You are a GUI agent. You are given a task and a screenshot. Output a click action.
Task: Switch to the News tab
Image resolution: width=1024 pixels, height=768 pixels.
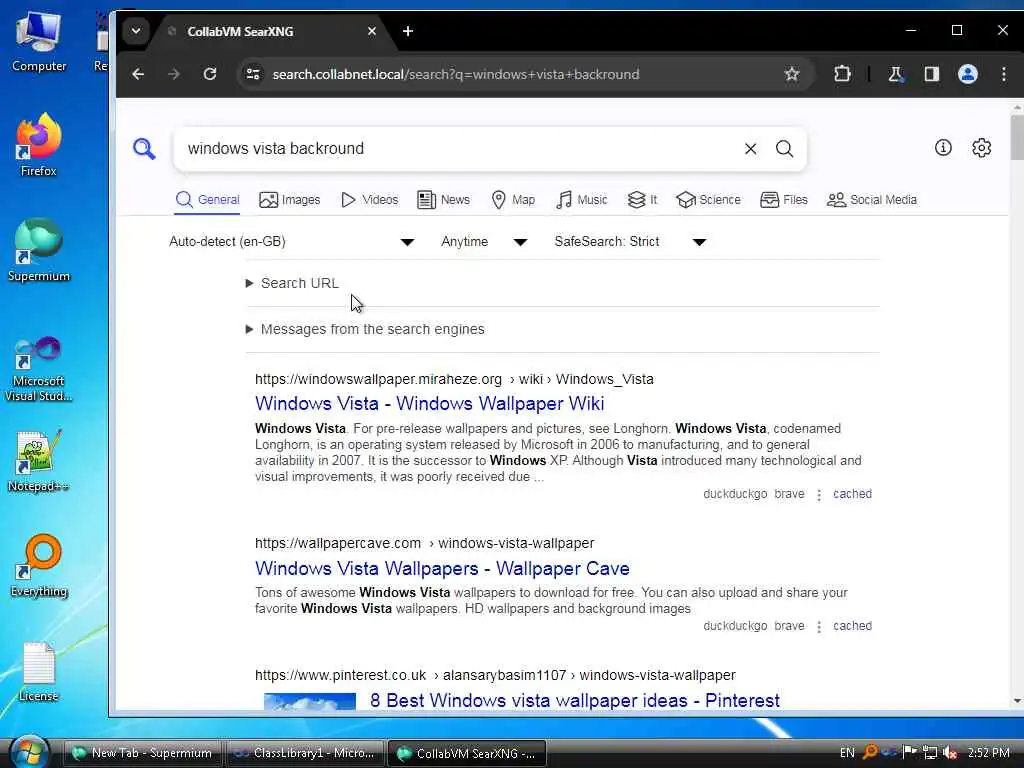(x=443, y=200)
